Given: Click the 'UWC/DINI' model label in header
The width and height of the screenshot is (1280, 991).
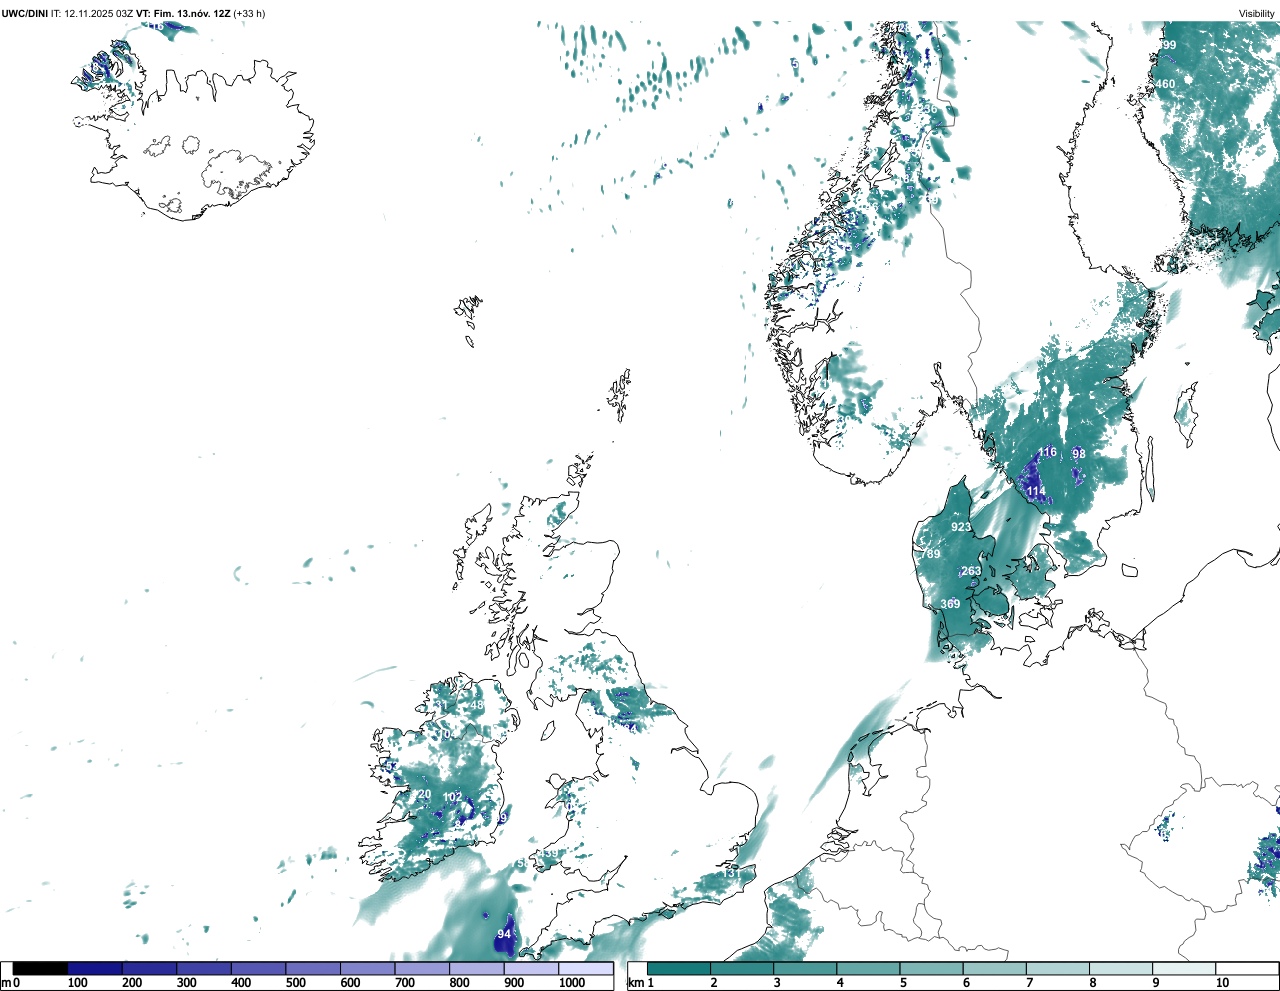Looking at the screenshot, I should [24, 13].
